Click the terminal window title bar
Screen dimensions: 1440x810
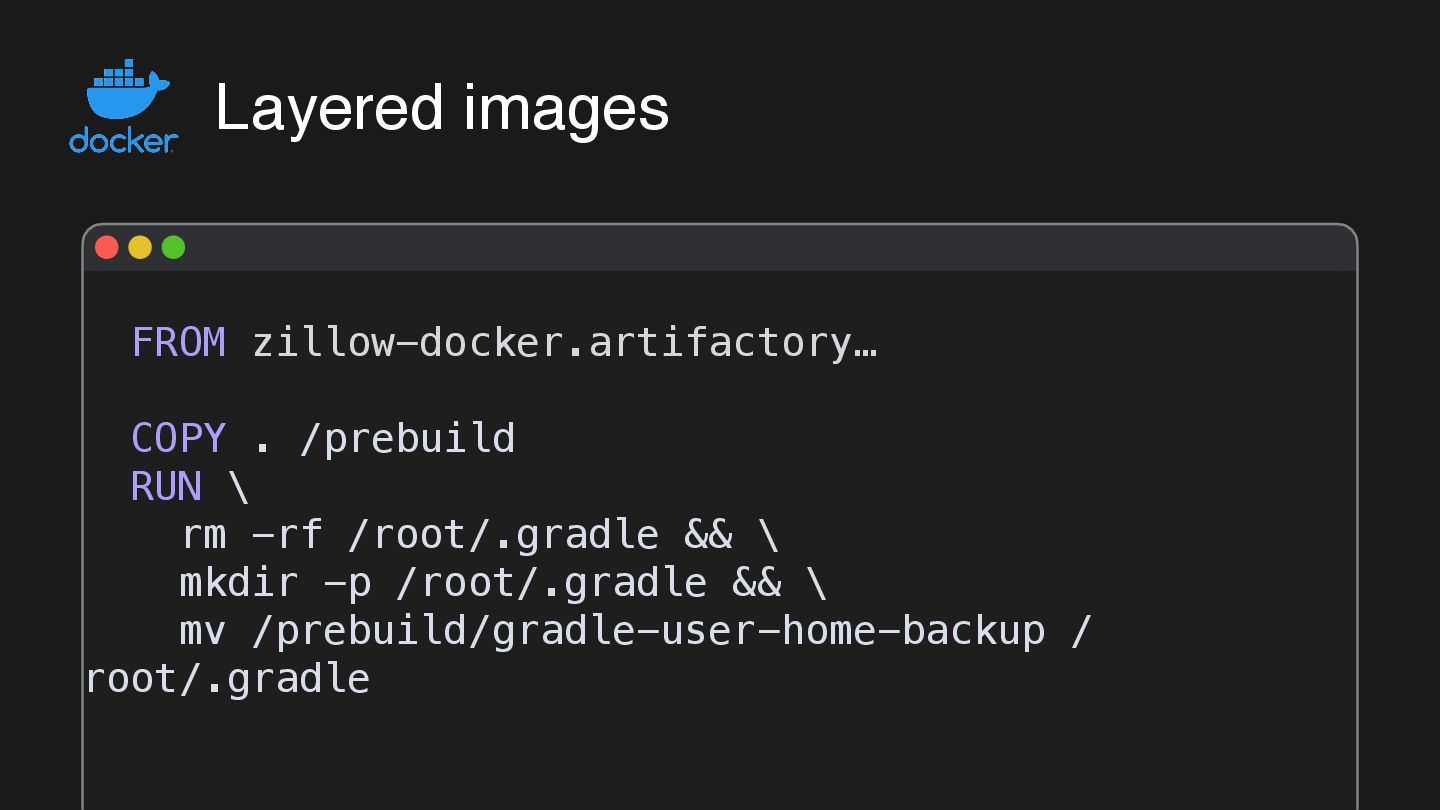720,248
